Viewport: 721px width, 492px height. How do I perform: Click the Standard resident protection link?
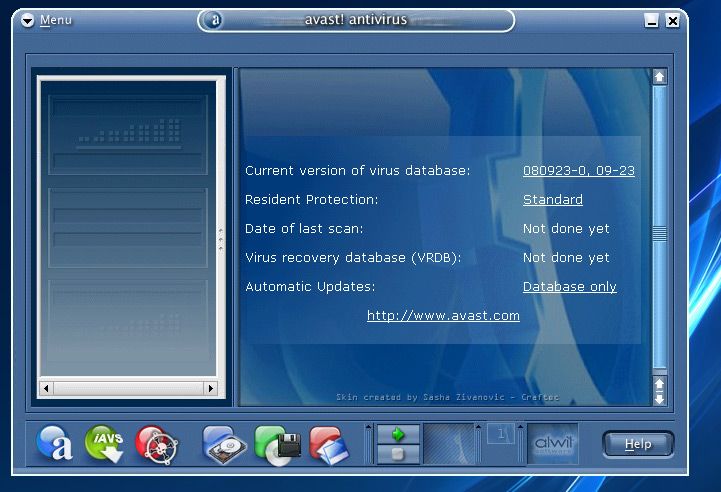tap(553, 200)
